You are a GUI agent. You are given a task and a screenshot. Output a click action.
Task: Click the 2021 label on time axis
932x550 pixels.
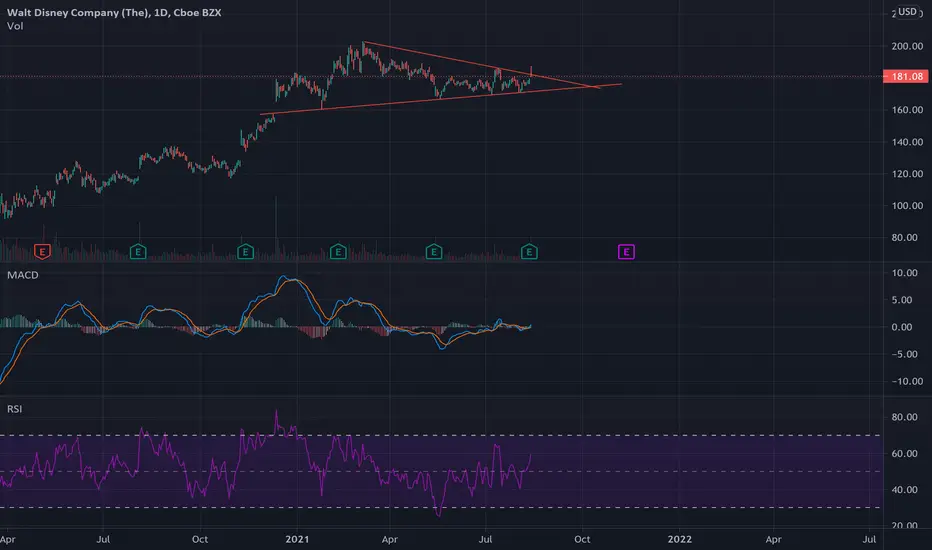pos(297,539)
